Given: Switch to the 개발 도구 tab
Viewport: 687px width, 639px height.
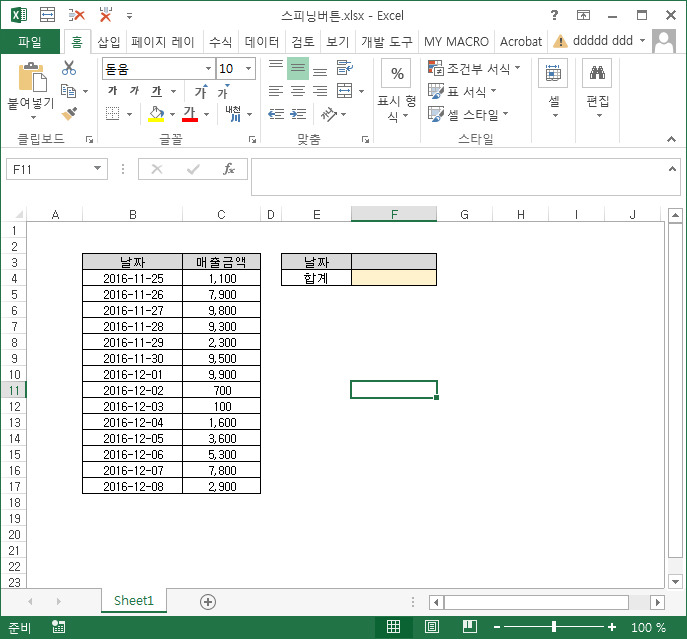Looking at the screenshot, I should click(x=386, y=42).
